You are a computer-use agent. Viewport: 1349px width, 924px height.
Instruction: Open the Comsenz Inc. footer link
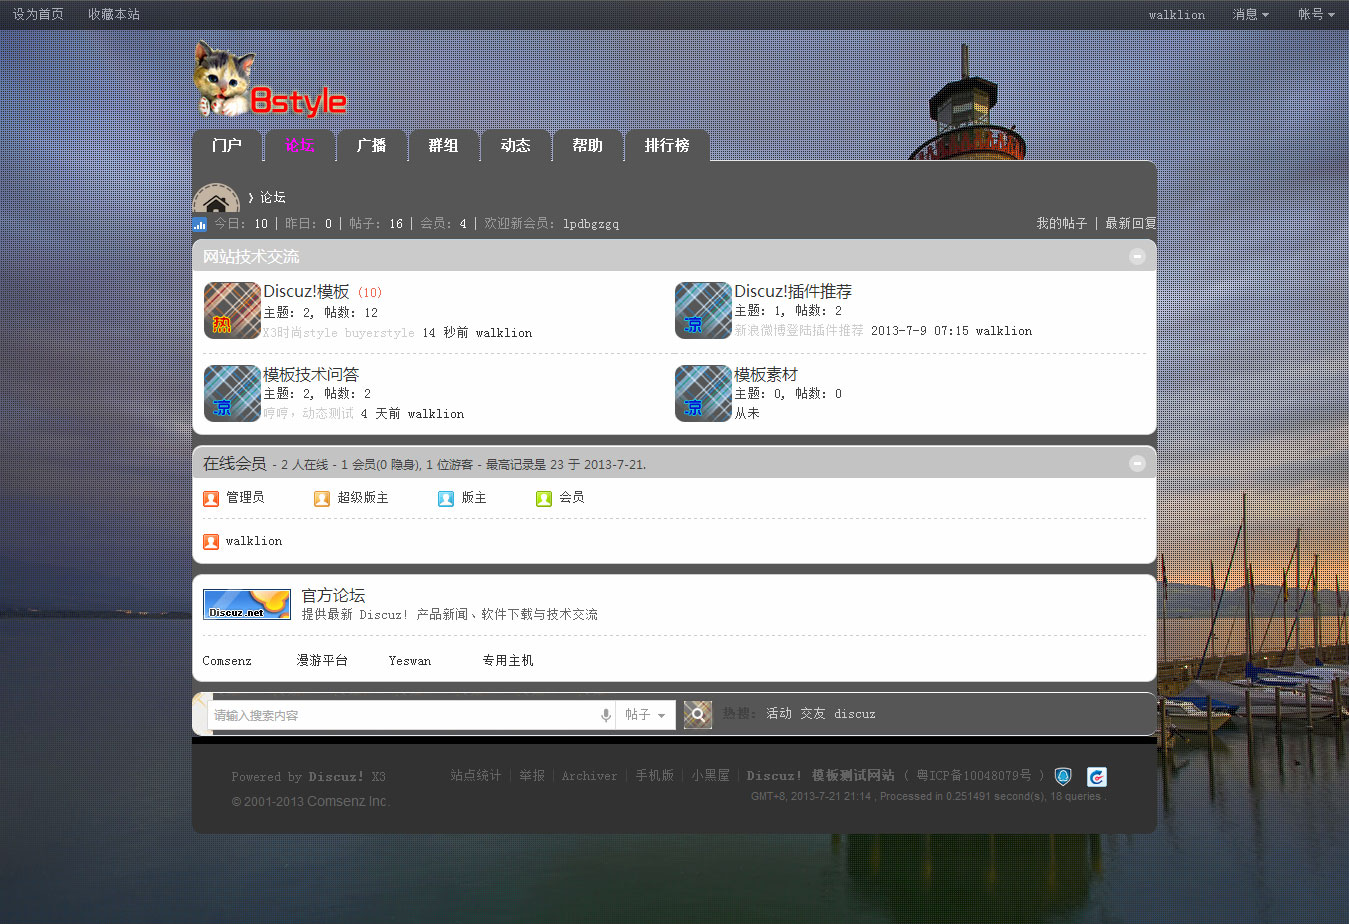point(347,802)
